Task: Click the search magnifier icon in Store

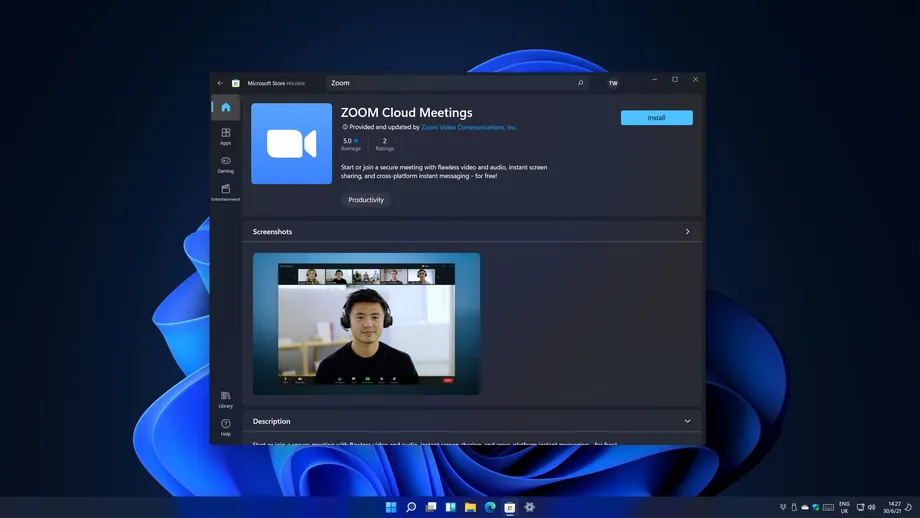Action: pos(580,83)
